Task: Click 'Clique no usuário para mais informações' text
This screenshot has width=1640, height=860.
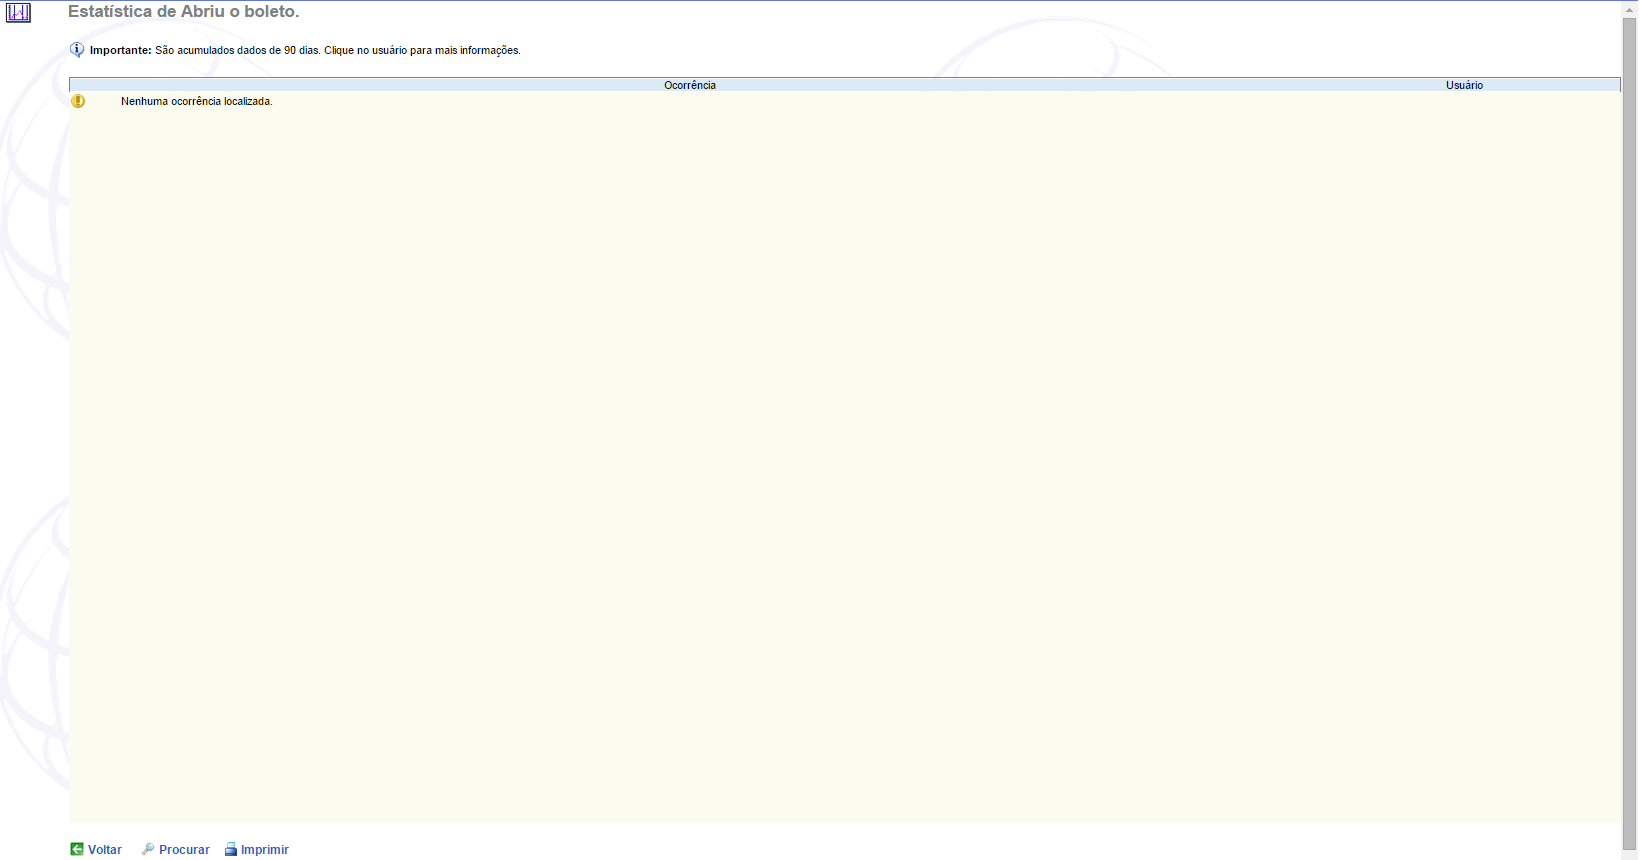Action: pyautogui.click(x=422, y=50)
